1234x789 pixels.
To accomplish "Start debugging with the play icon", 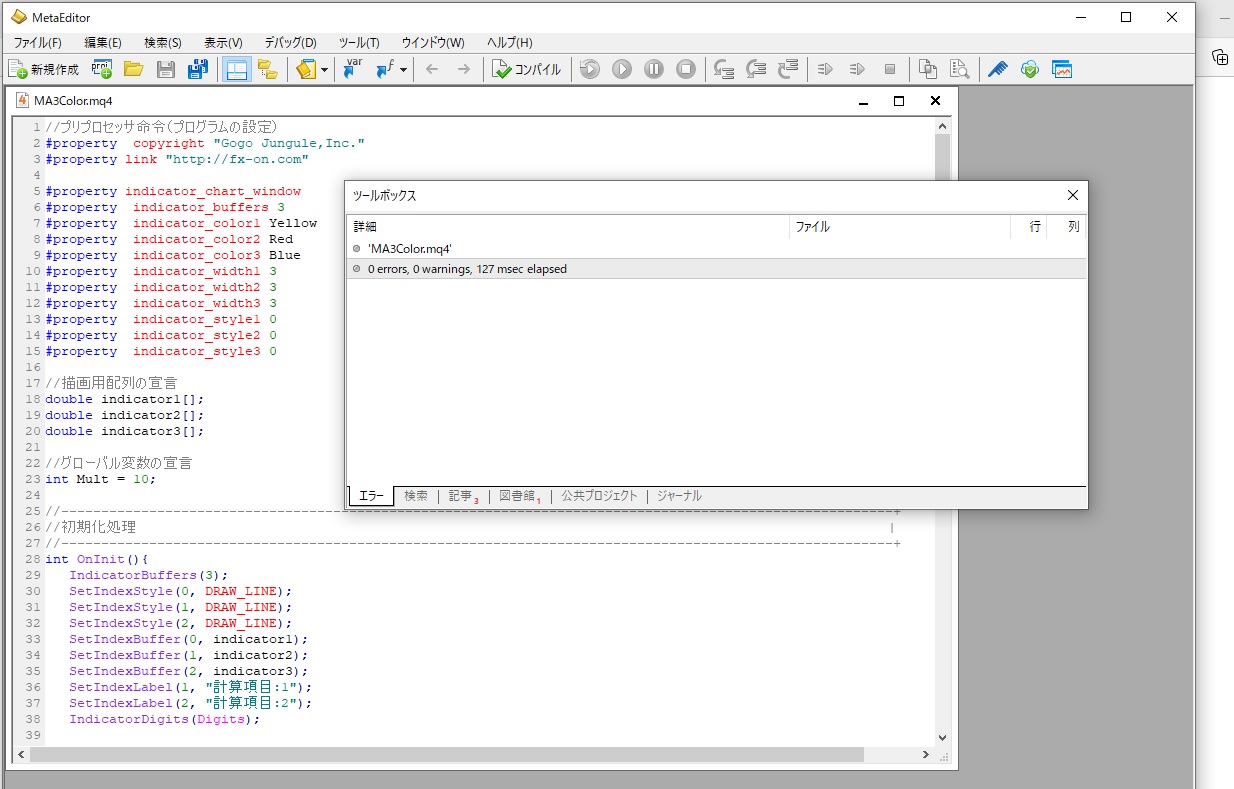I will click(622, 69).
